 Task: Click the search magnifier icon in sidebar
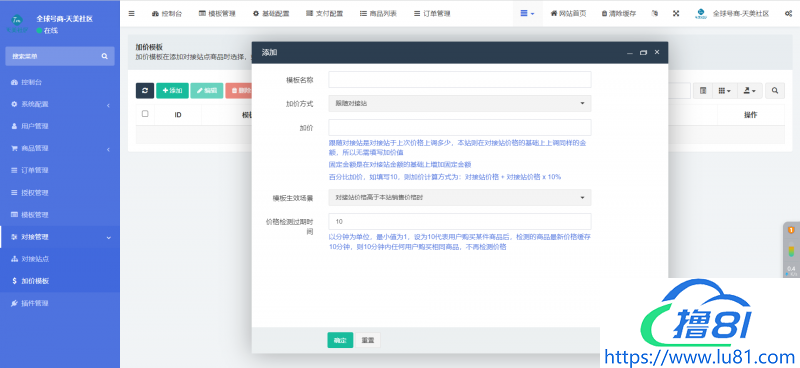pyautogui.click(x=105, y=56)
